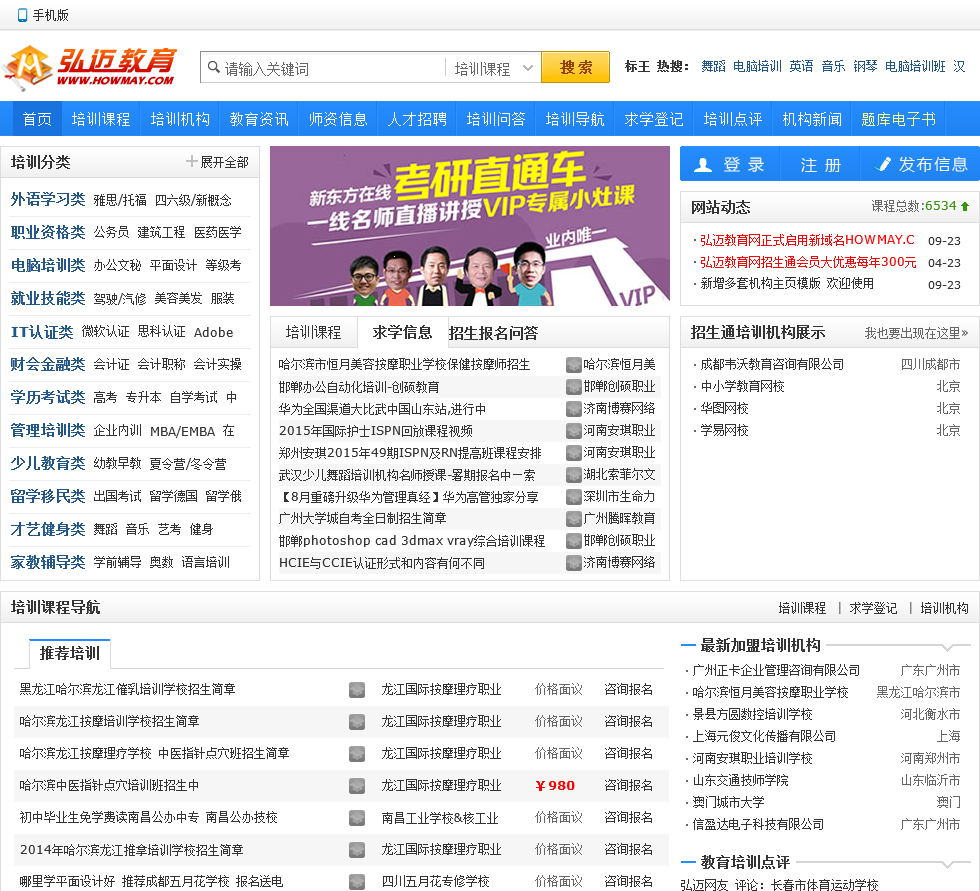Go to 首页 in the navigation bar
980x891 pixels.
click(x=38, y=119)
